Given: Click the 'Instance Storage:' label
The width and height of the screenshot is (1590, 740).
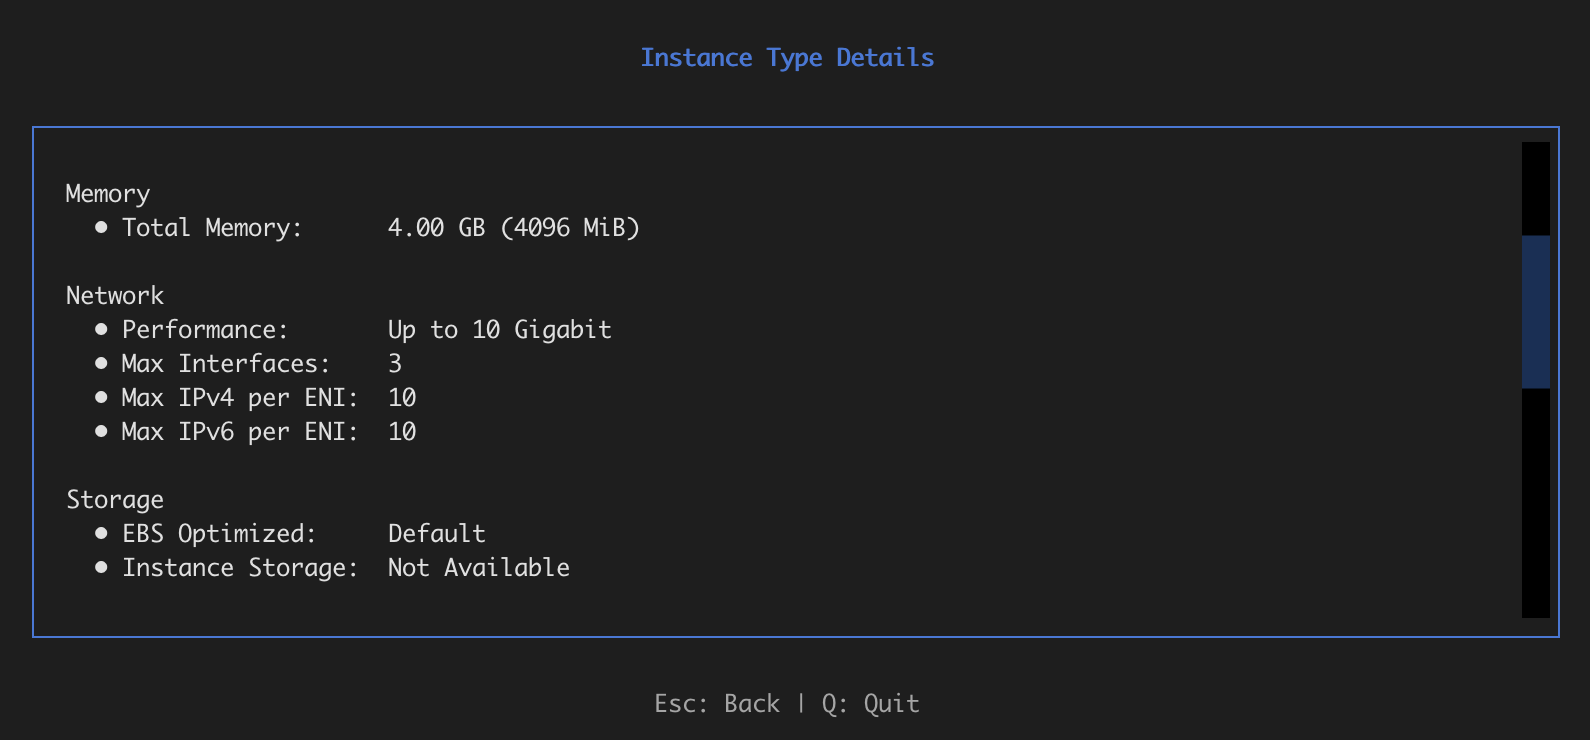Looking at the screenshot, I should coord(240,568).
